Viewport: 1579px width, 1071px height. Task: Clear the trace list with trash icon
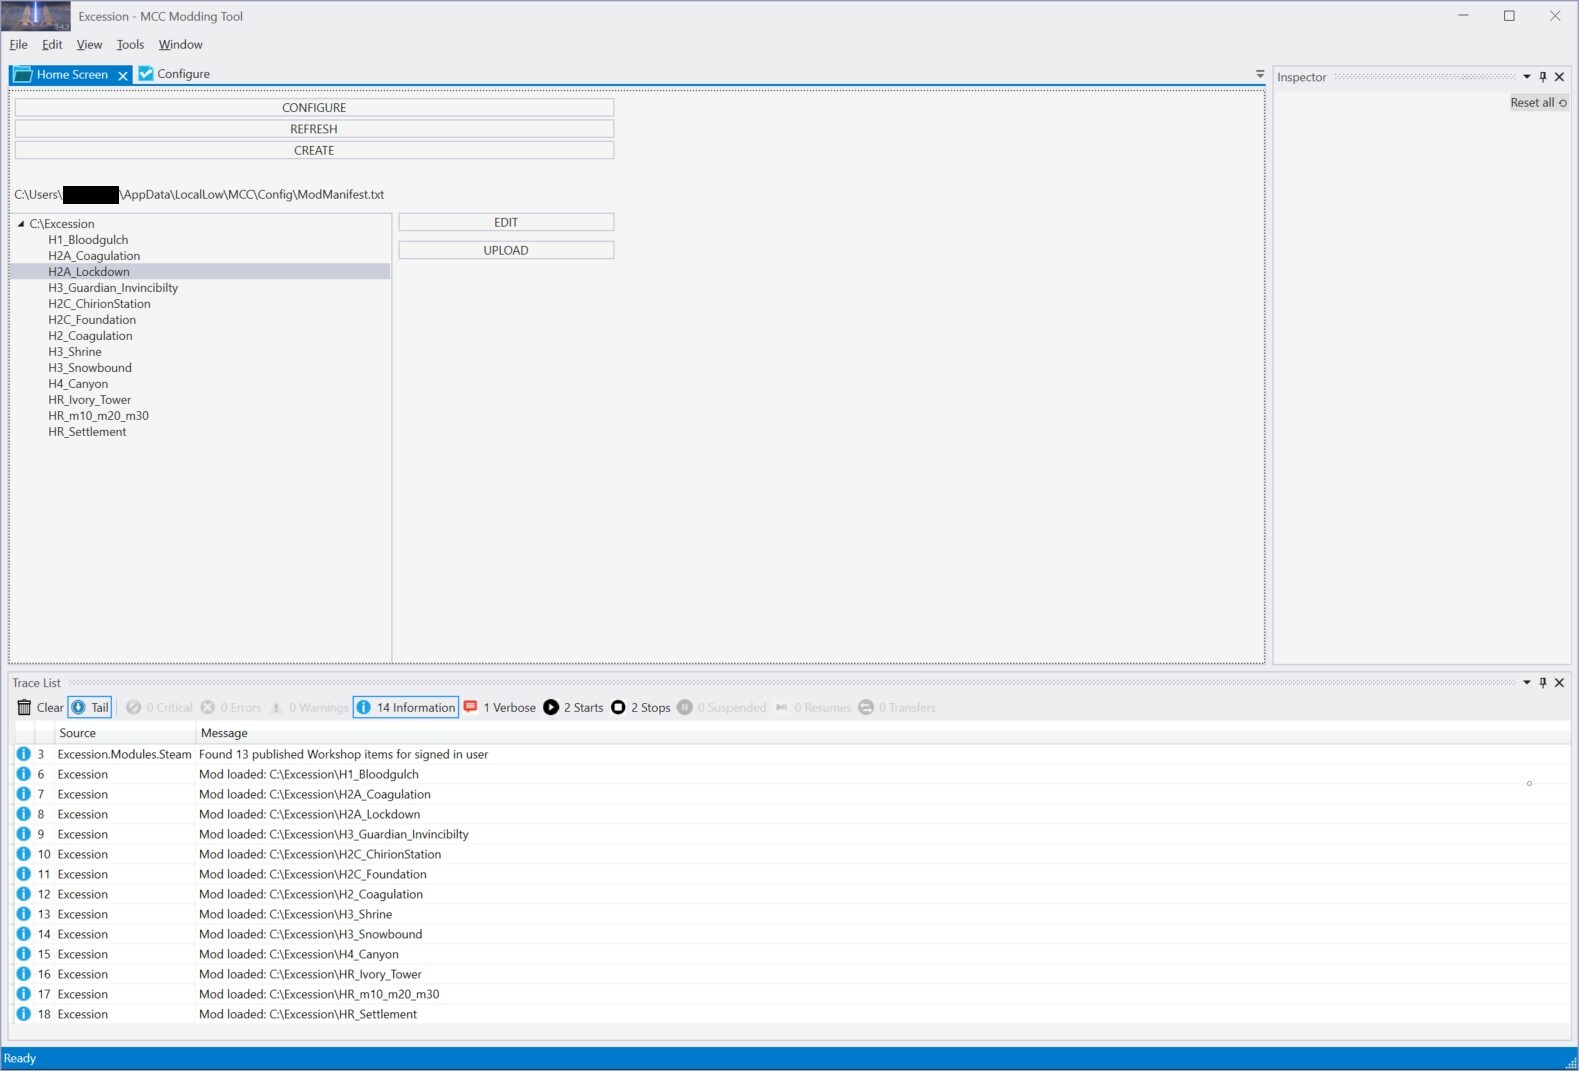(x=40, y=707)
